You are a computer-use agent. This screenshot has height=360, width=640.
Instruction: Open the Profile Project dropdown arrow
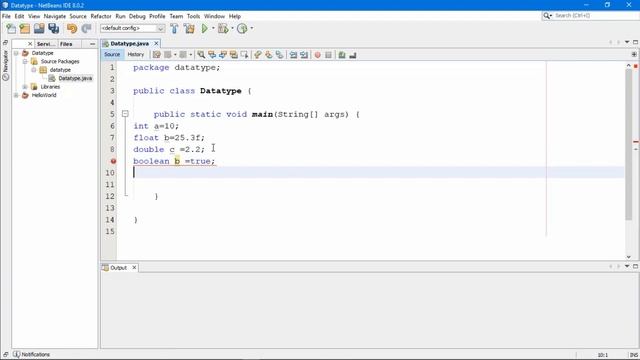251,28
